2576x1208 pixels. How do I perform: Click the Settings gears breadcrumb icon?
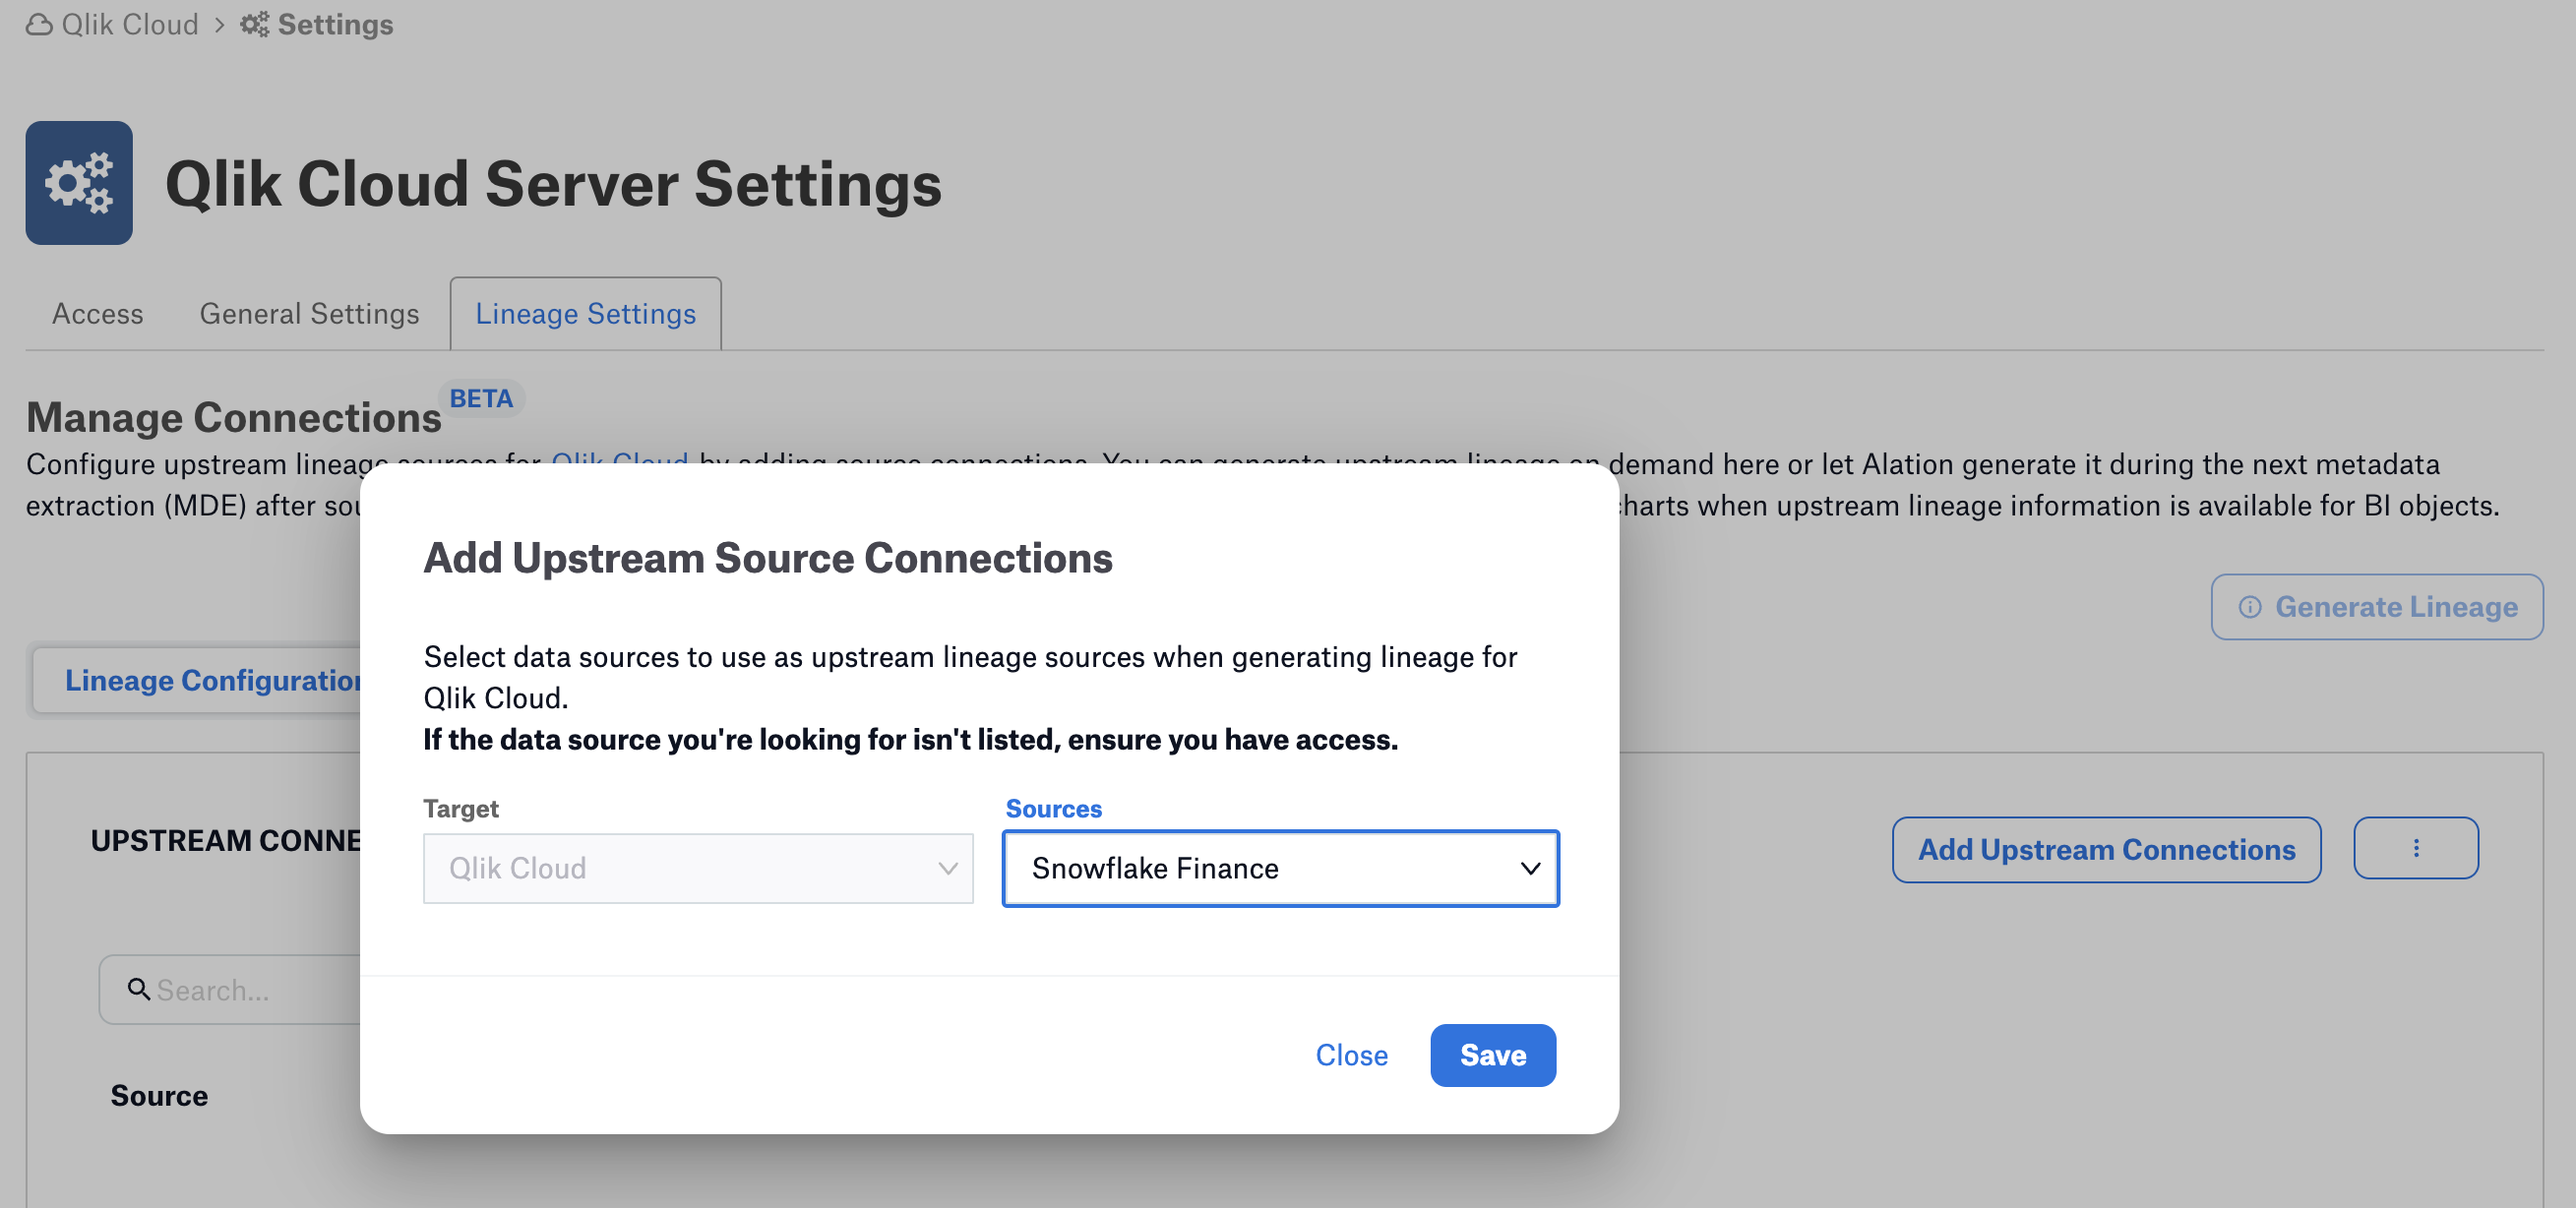(254, 24)
